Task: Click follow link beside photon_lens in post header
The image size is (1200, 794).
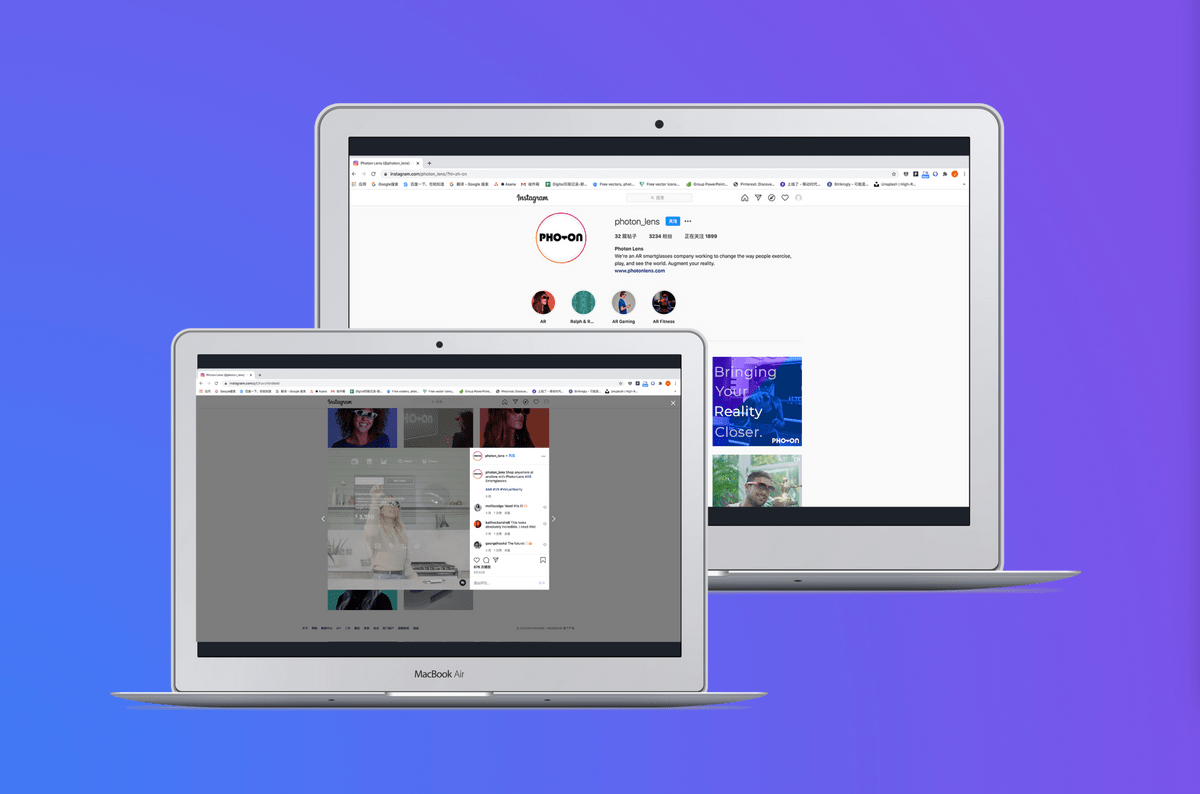Action: (512, 455)
